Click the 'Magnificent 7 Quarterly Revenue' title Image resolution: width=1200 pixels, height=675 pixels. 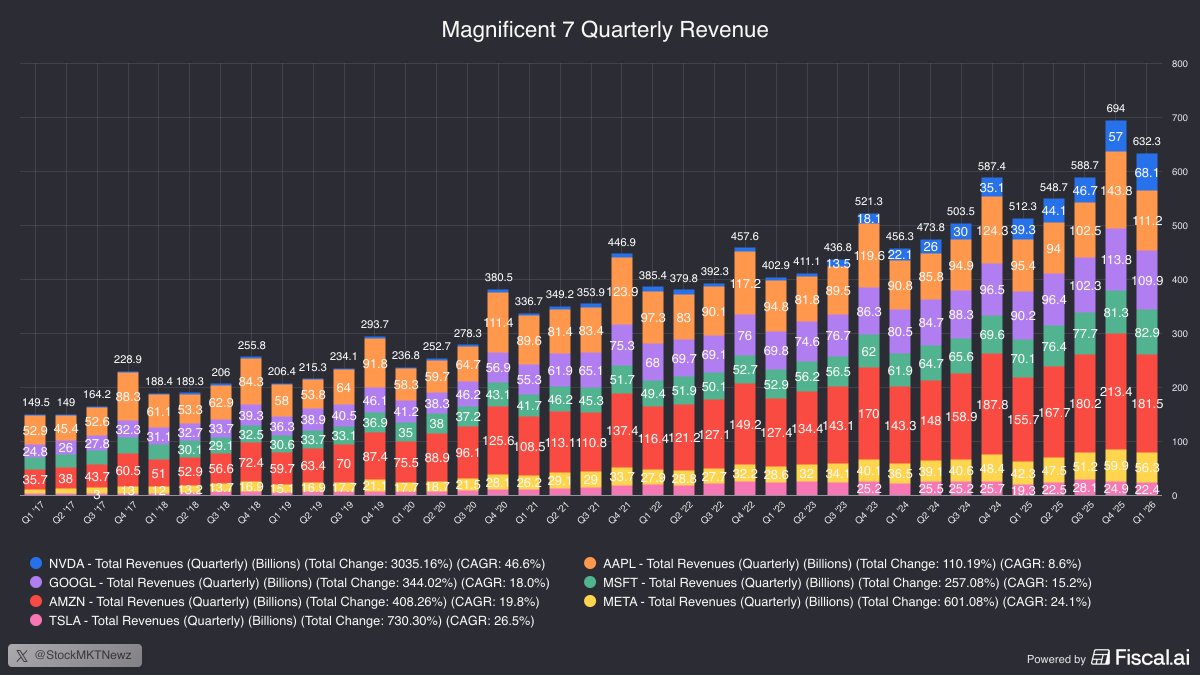pos(605,30)
